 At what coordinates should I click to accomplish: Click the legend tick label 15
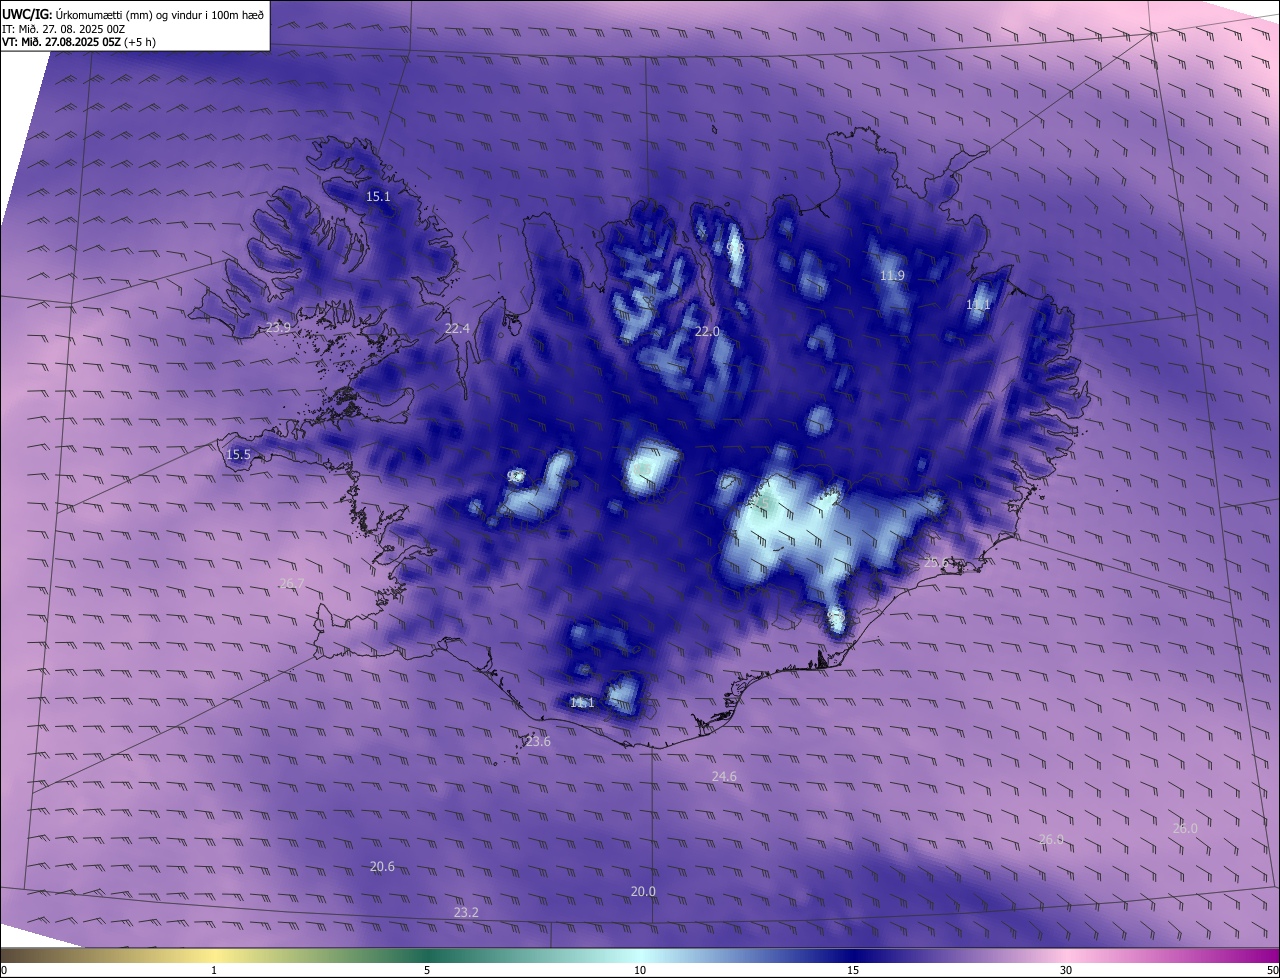click(853, 971)
